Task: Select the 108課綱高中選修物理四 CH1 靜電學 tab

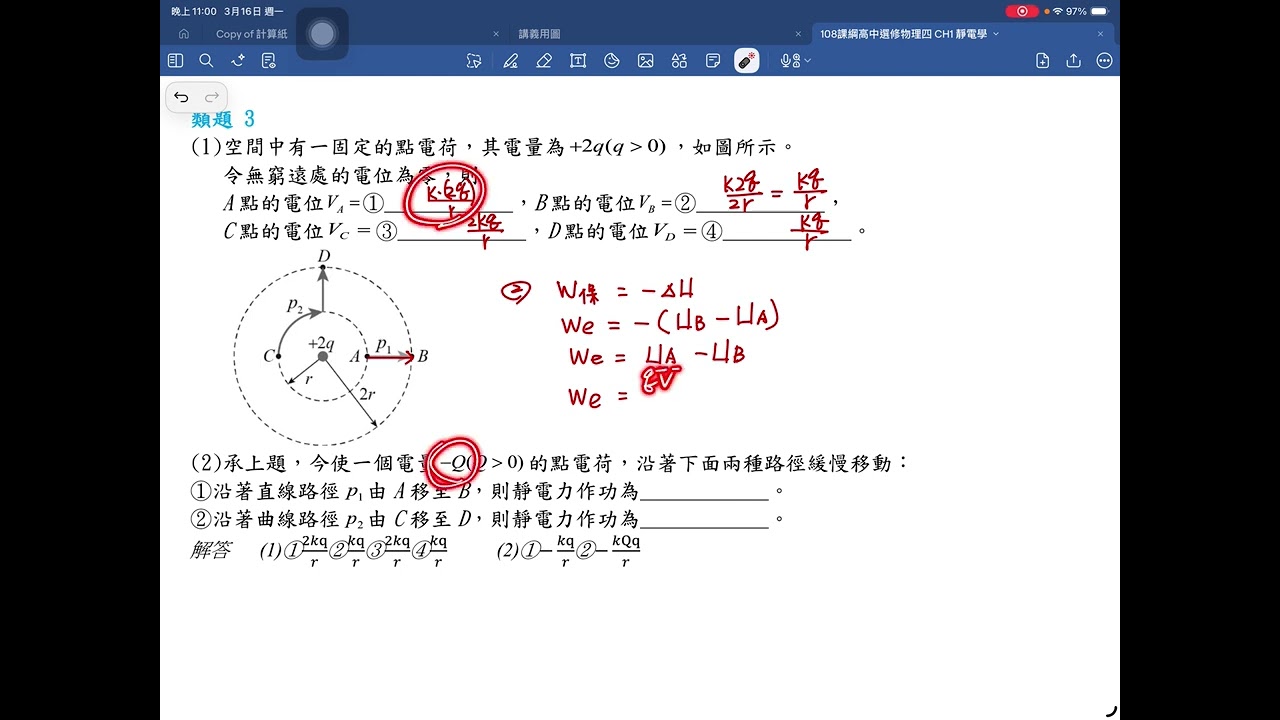Action: pyautogui.click(x=903, y=34)
